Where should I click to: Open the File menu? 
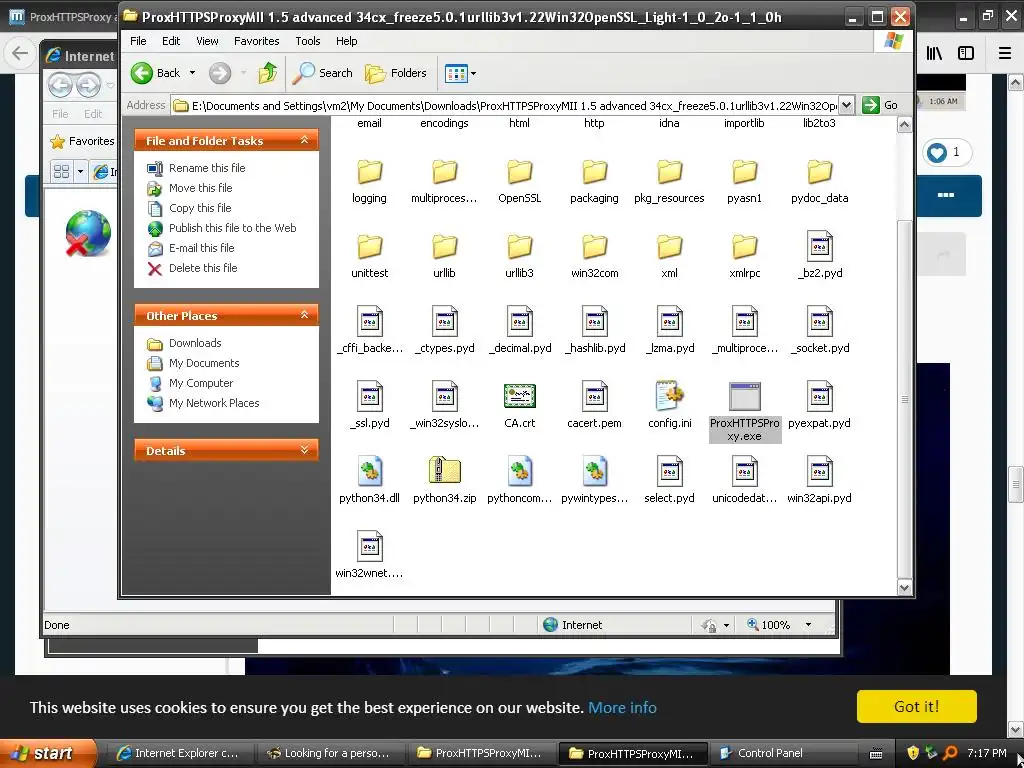click(x=138, y=41)
